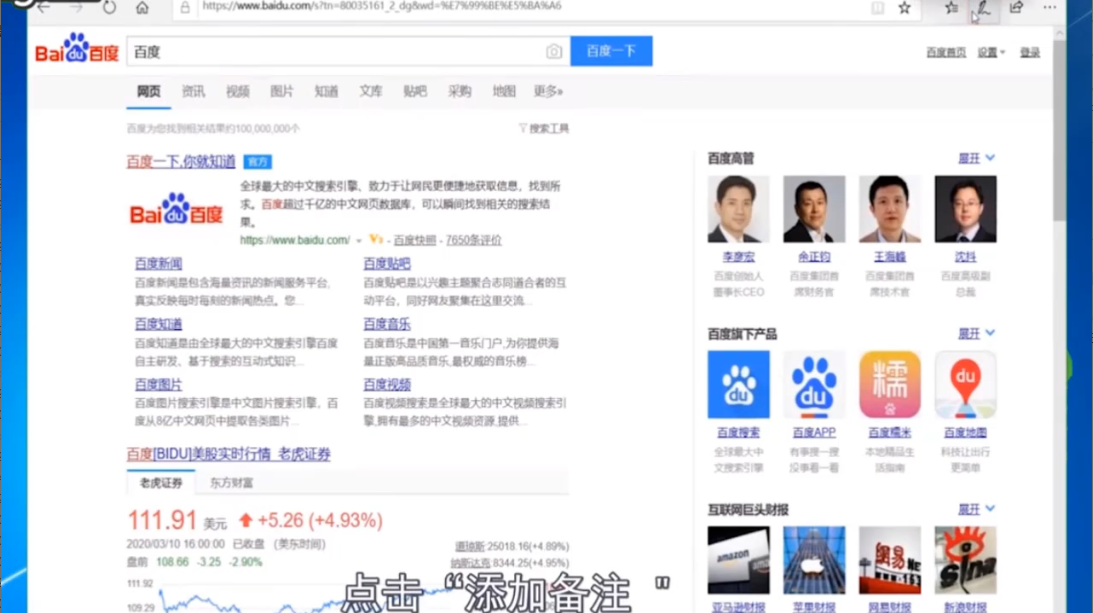Open the Favorites hub icon

point(951,8)
